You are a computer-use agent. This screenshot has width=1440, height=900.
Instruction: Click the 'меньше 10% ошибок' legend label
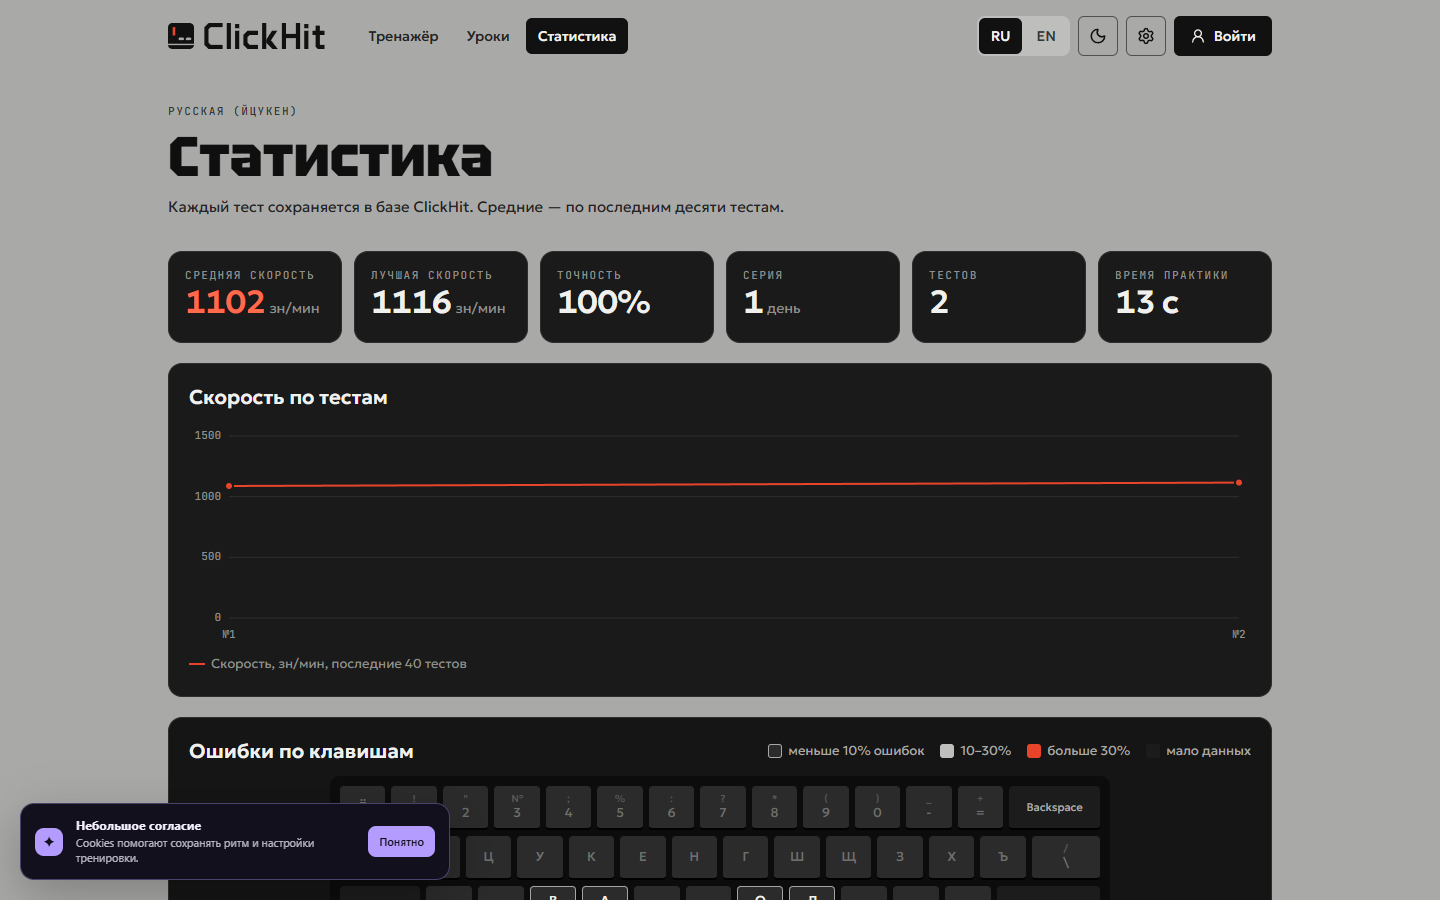856,751
